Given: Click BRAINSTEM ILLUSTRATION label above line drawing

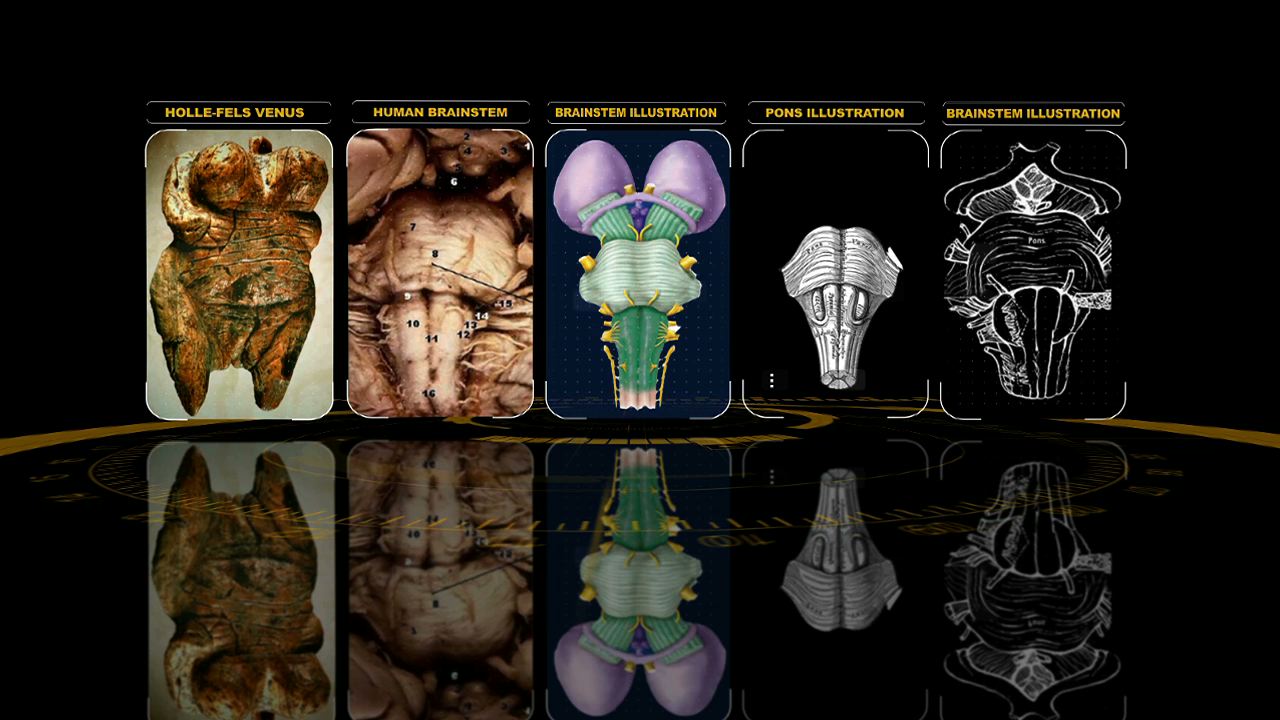Looking at the screenshot, I should 1033,113.
